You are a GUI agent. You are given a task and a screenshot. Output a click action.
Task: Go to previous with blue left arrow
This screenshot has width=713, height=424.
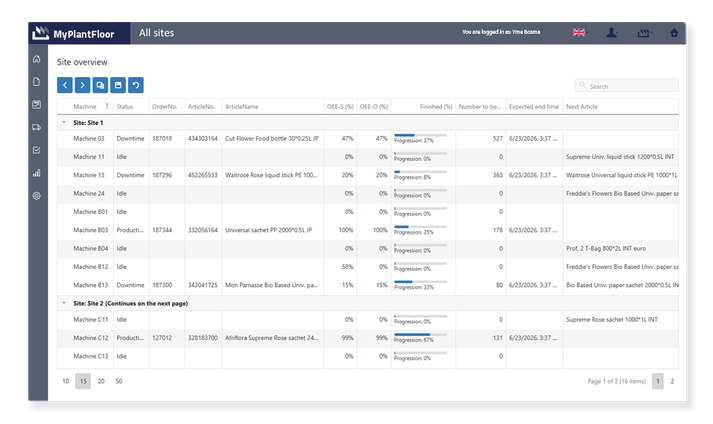pos(65,85)
